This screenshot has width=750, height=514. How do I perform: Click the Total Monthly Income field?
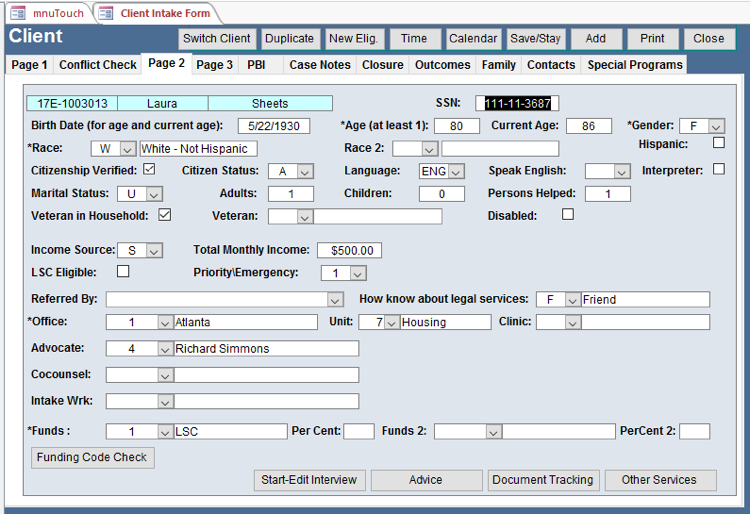(x=349, y=250)
